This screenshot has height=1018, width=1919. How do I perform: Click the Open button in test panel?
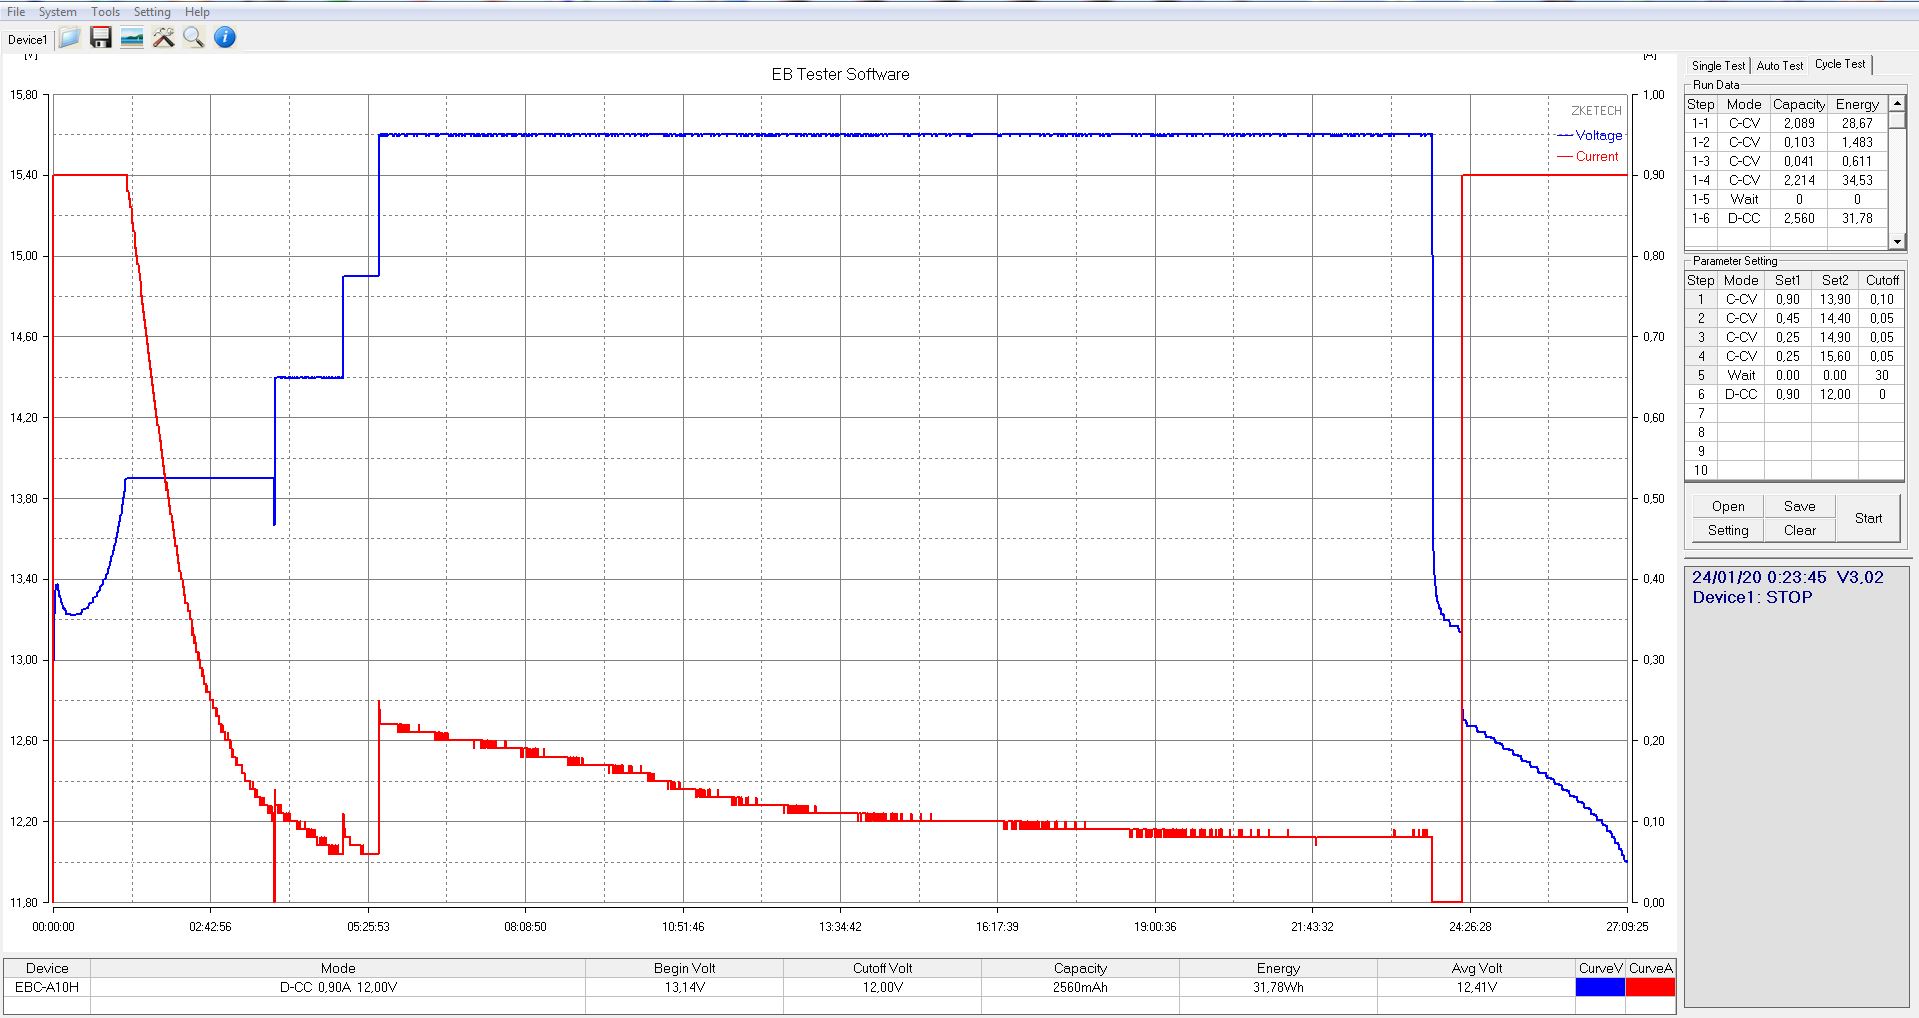click(1727, 506)
